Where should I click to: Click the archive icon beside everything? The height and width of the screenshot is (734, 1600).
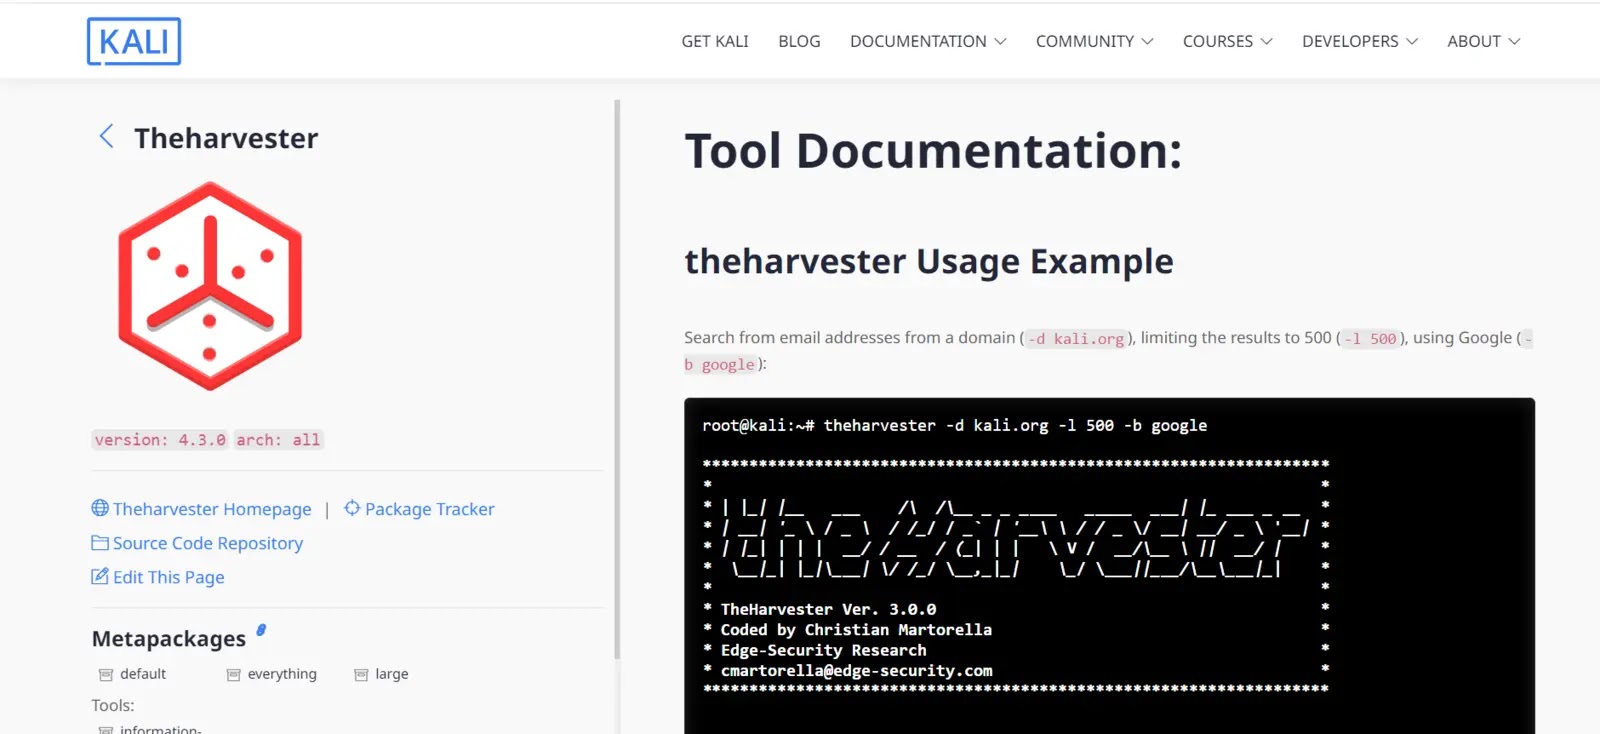click(233, 675)
